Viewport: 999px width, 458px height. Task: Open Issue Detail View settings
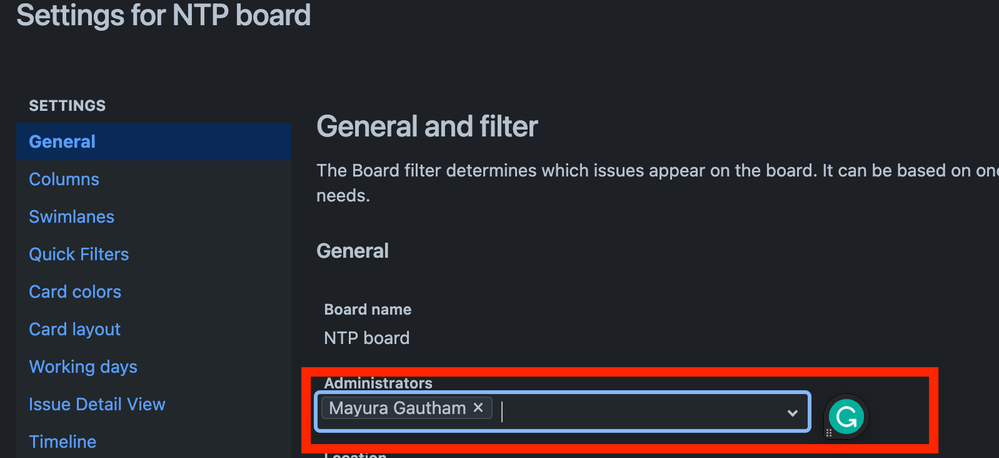point(97,404)
